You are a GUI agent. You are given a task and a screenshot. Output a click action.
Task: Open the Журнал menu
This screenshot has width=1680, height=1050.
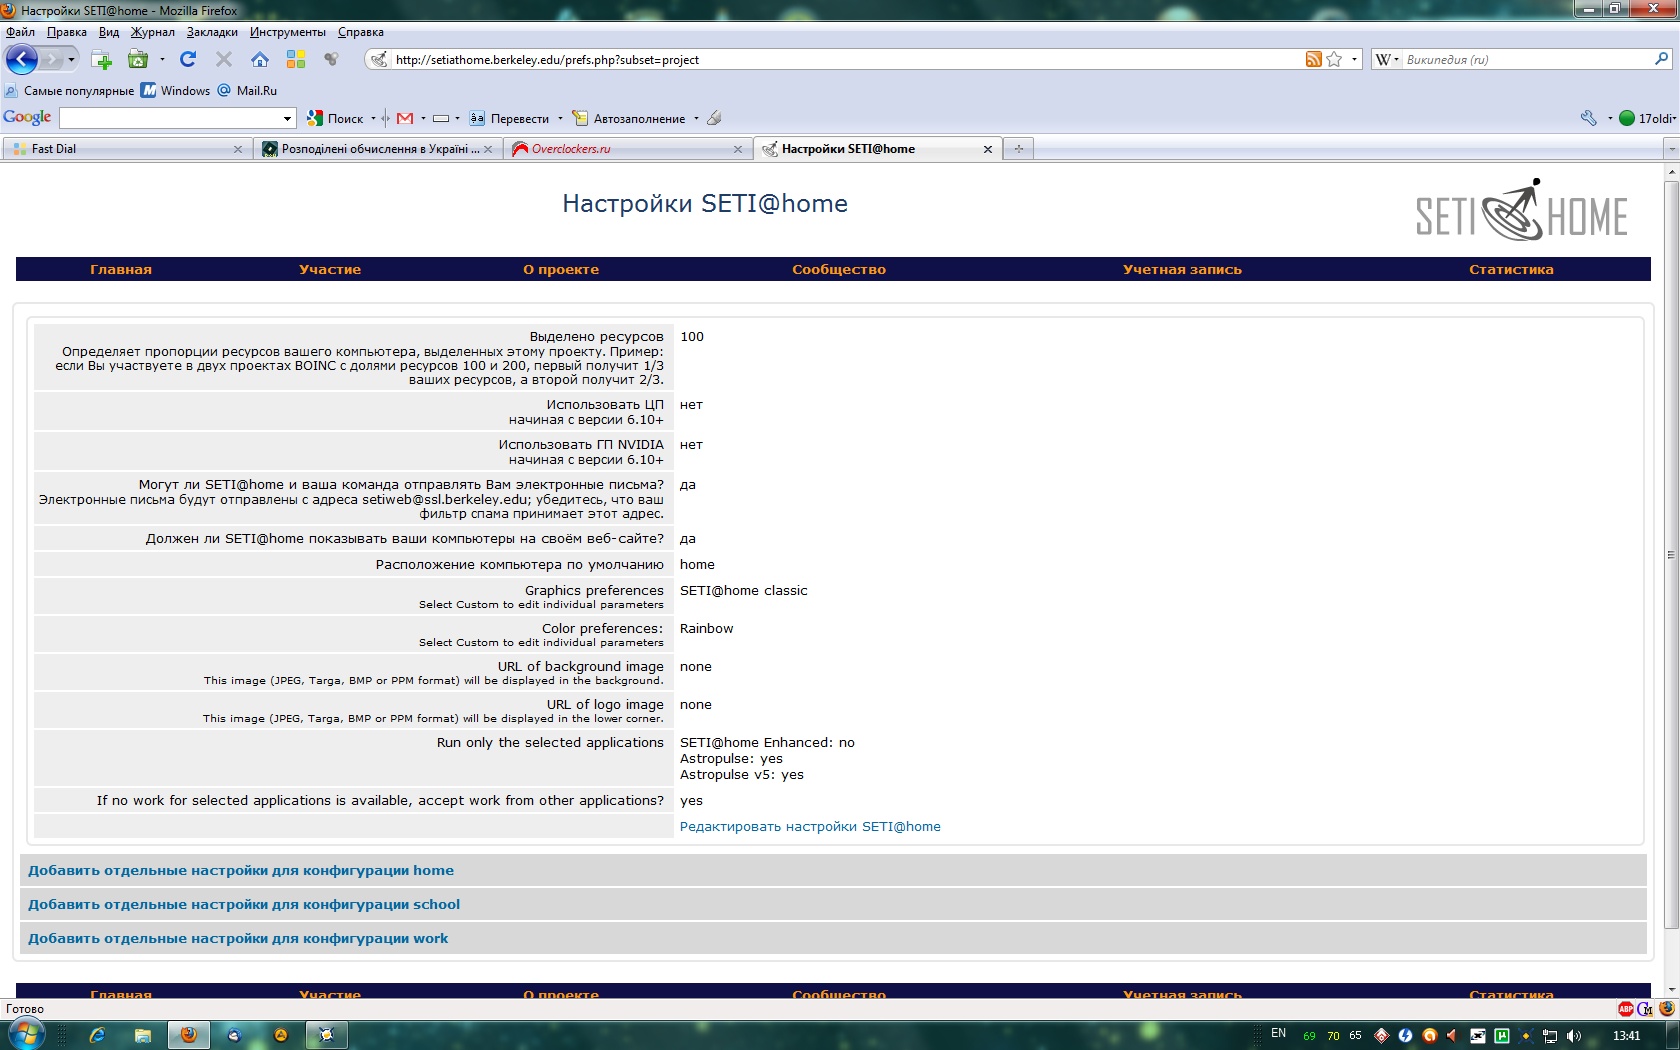click(153, 32)
